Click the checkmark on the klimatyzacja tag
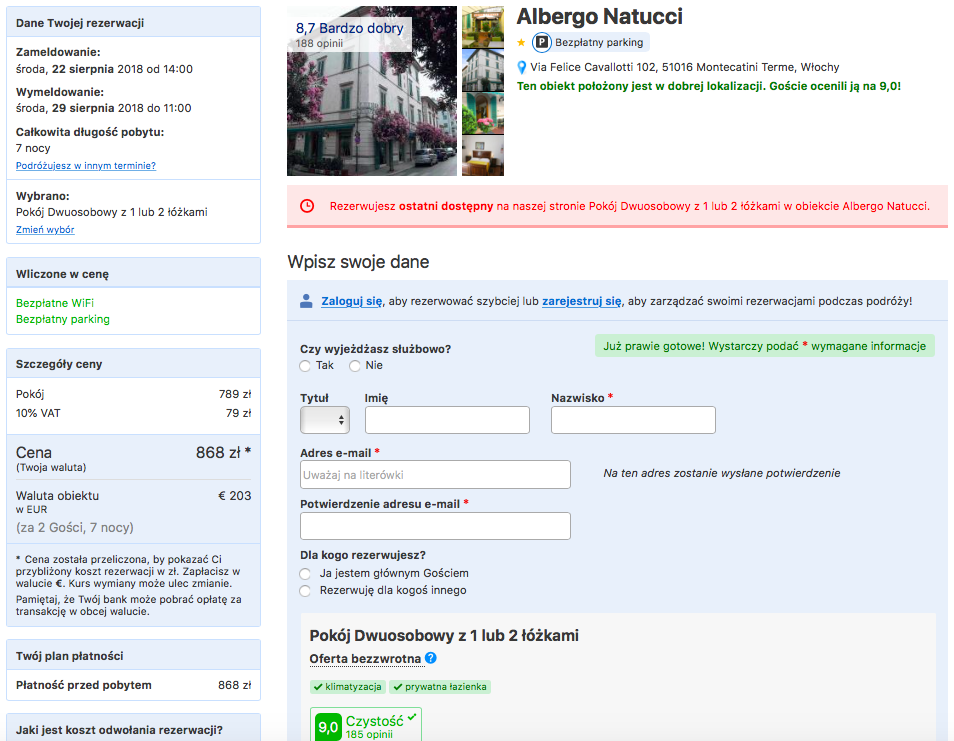This screenshot has height=741, width=954. tap(318, 687)
